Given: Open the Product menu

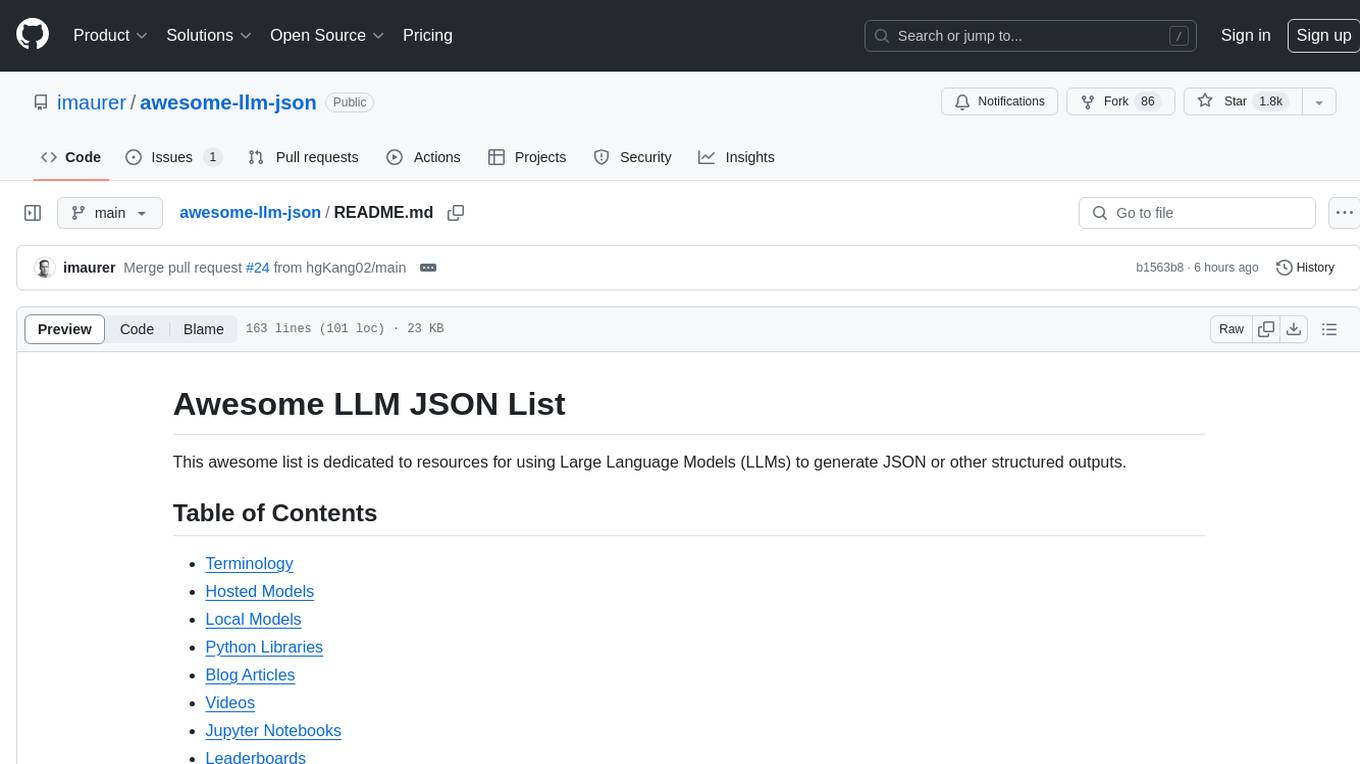Looking at the screenshot, I should tap(110, 35).
